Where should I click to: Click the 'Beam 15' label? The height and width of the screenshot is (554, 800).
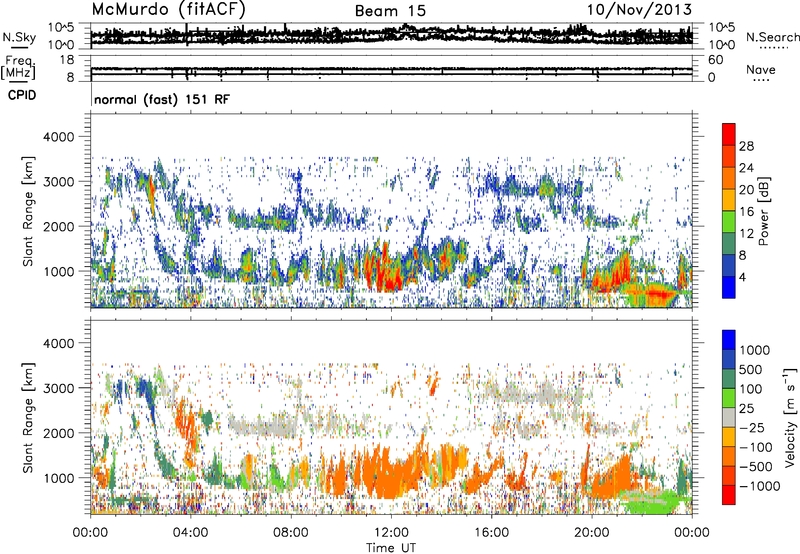(x=390, y=11)
